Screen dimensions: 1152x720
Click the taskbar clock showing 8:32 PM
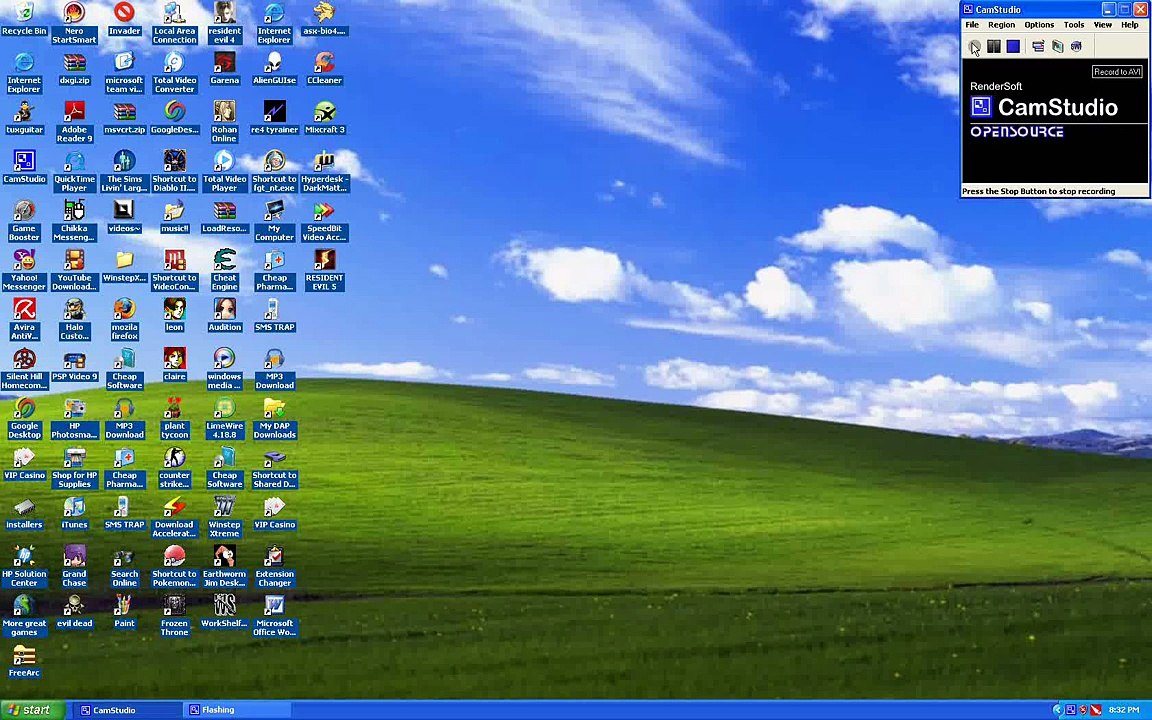point(1124,710)
